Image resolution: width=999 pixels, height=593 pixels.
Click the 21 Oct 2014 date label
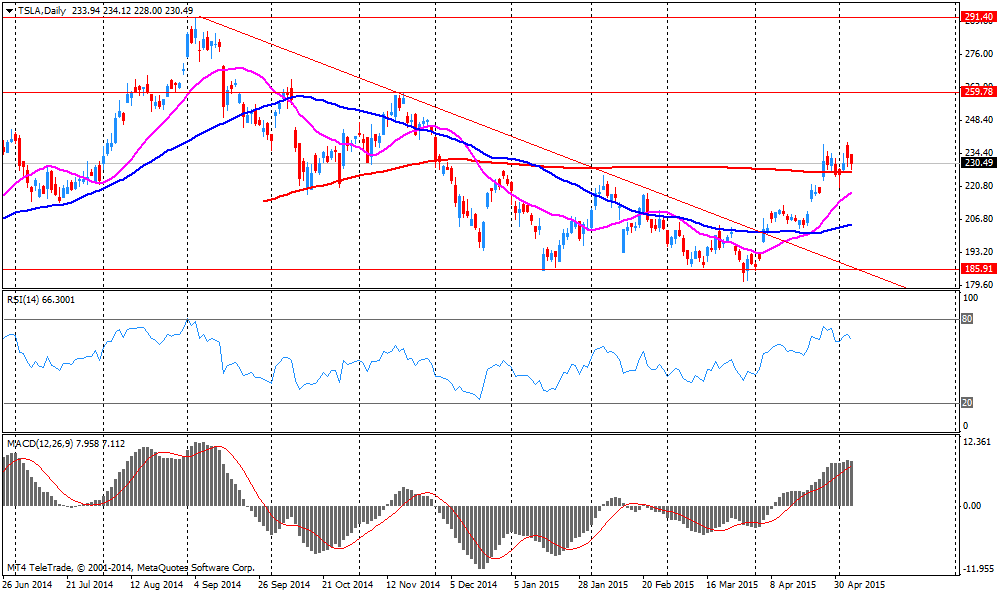pos(347,584)
